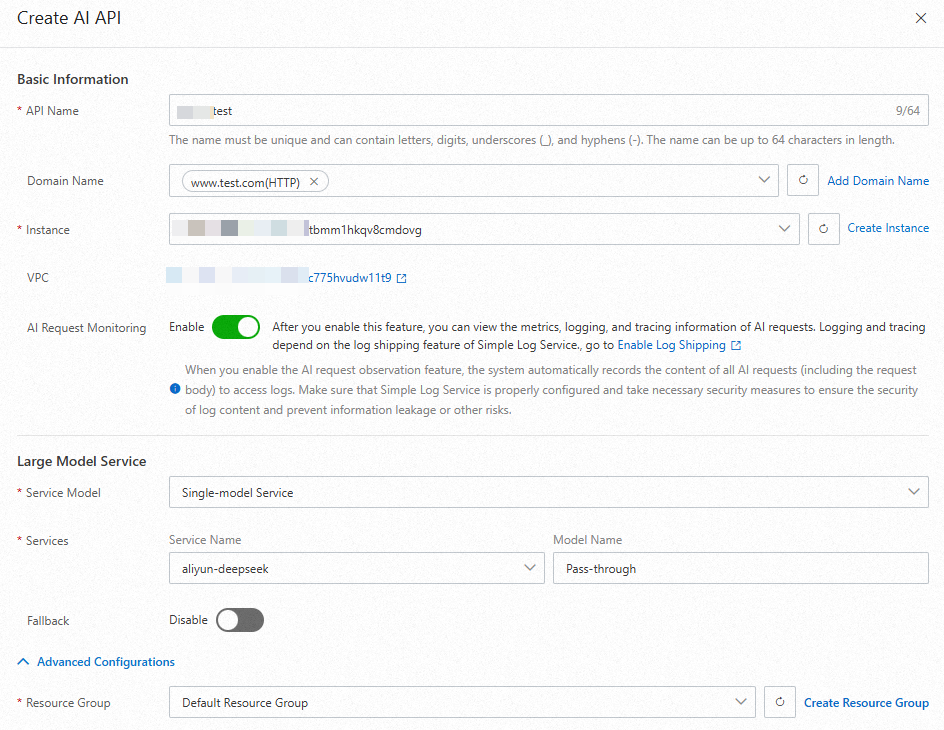The width and height of the screenshot is (944, 730).
Task: Click refresh icon beside Resource Group dropdown
Action: coord(779,702)
